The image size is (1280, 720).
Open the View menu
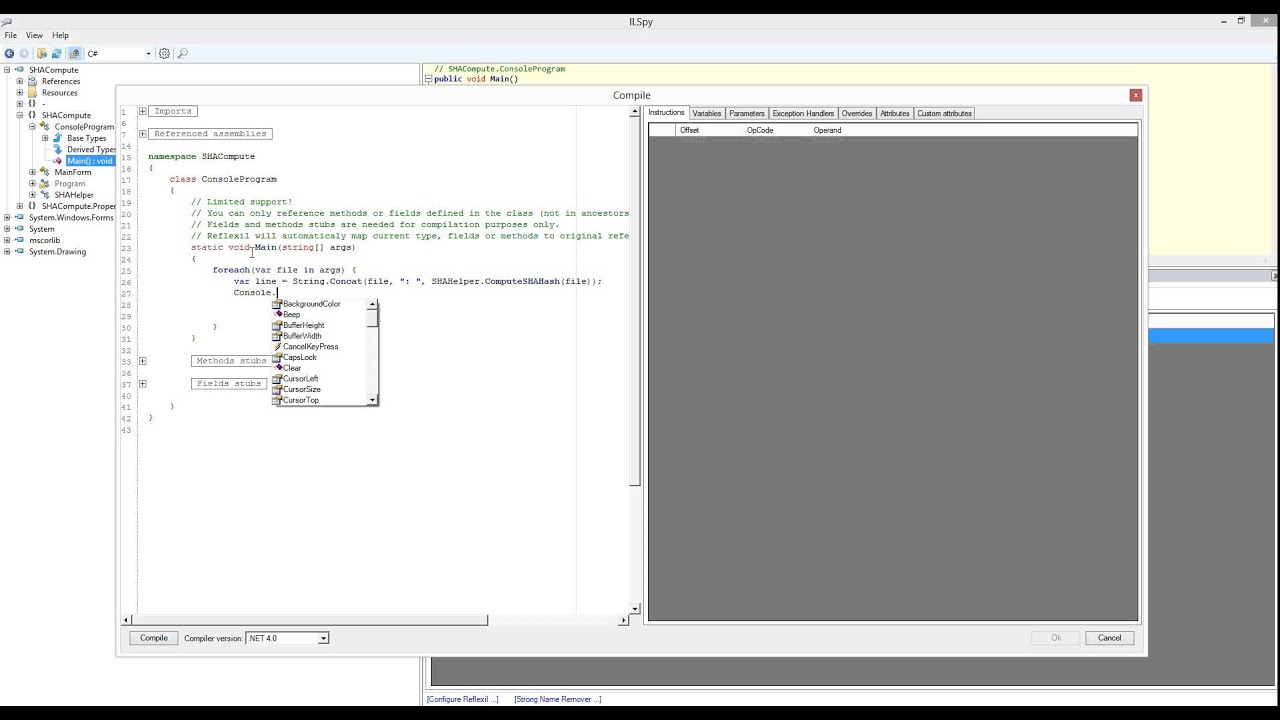[x=34, y=35]
